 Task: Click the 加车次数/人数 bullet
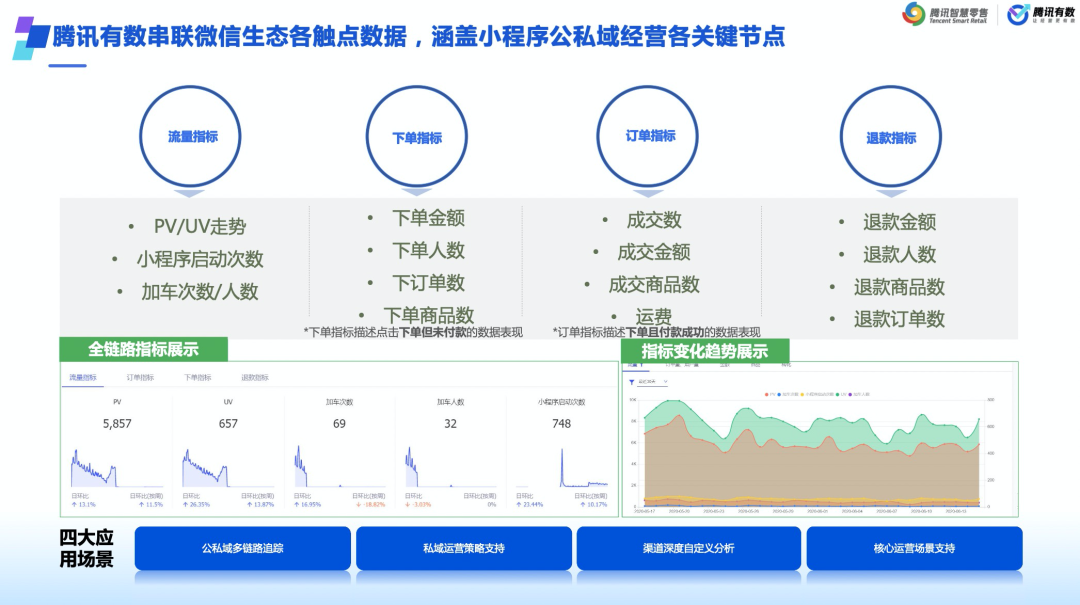pyautogui.click(x=200, y=291)
